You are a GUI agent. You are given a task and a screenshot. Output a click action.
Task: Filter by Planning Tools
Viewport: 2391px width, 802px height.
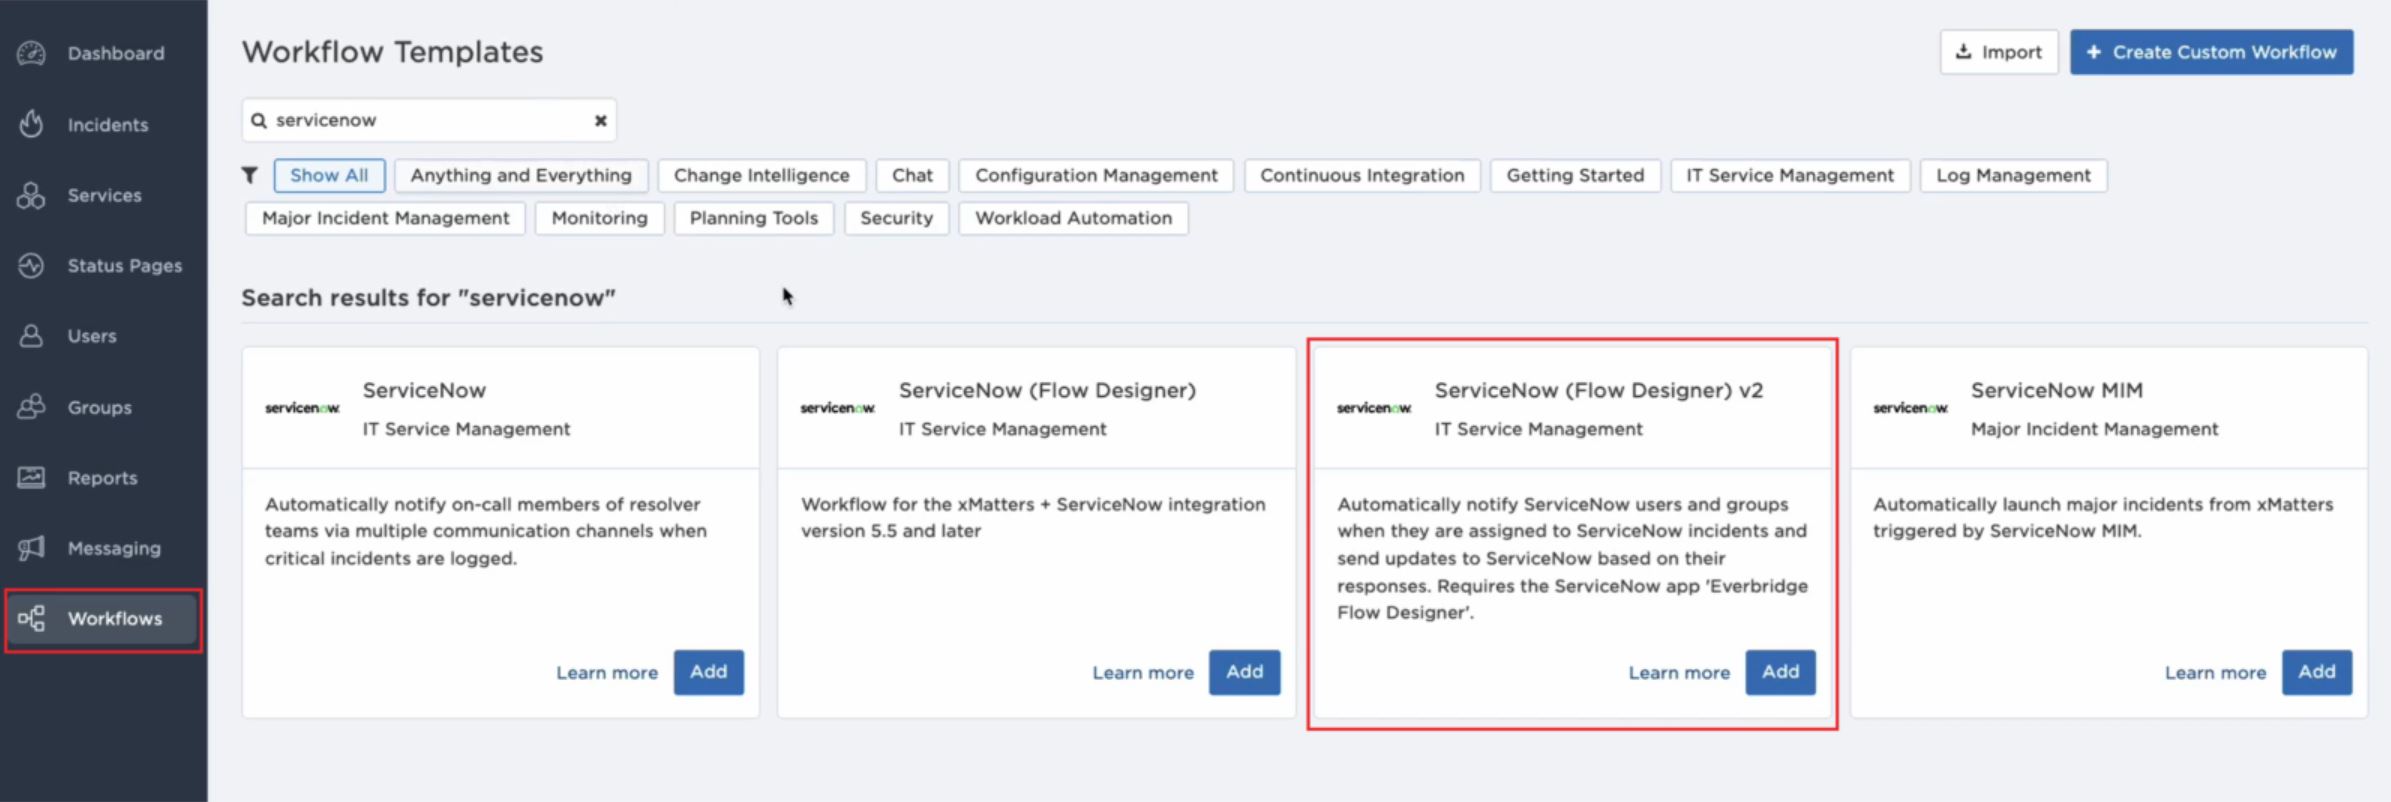(754, 218)
